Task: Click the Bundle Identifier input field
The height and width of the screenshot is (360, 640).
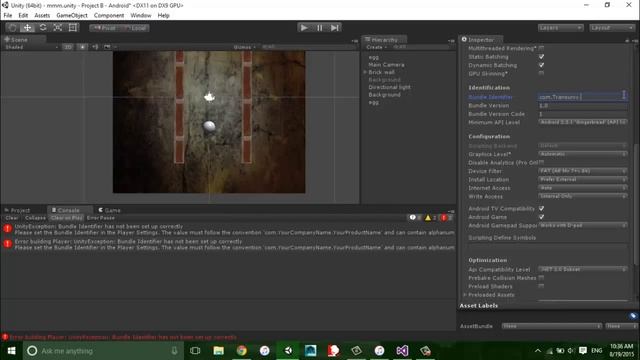Action: pos(582,97)
